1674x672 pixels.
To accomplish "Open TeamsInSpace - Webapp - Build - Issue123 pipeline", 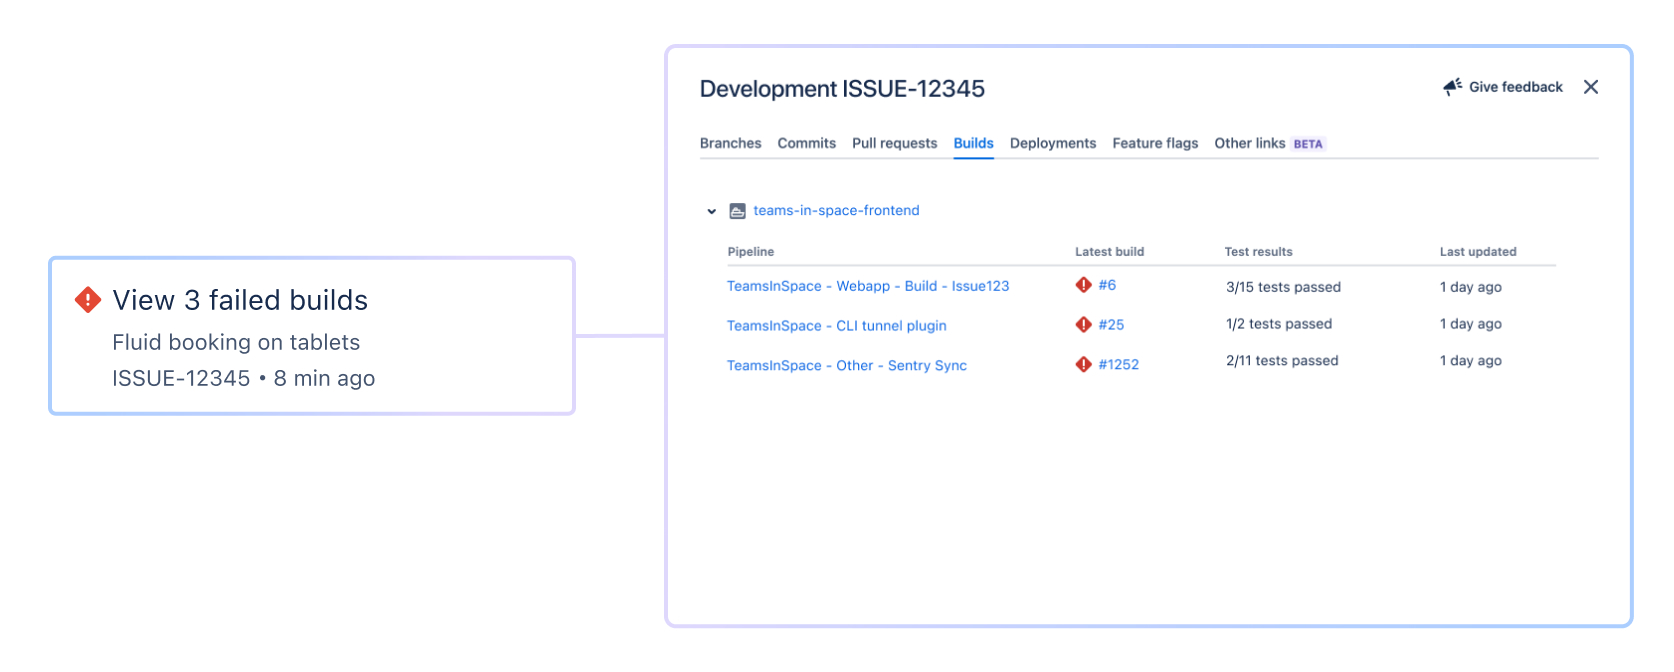I will click(x=868, y=286).
